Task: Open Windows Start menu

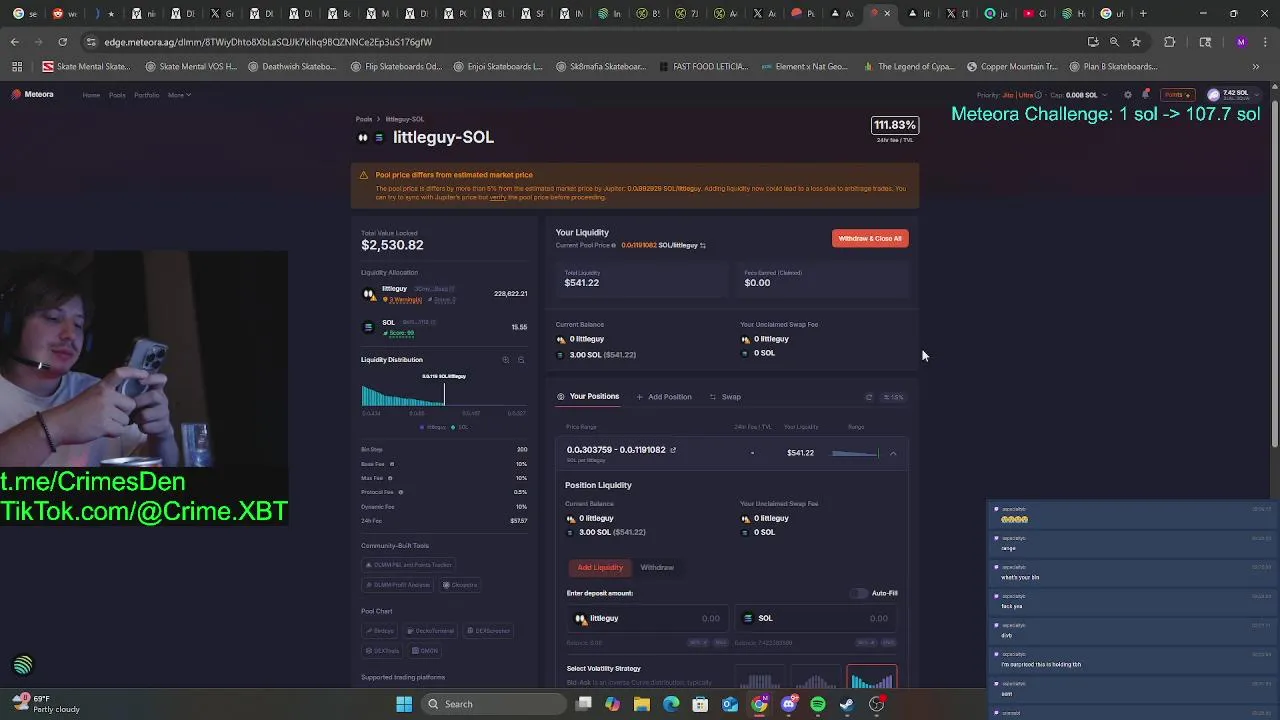Action: [404, 704]
